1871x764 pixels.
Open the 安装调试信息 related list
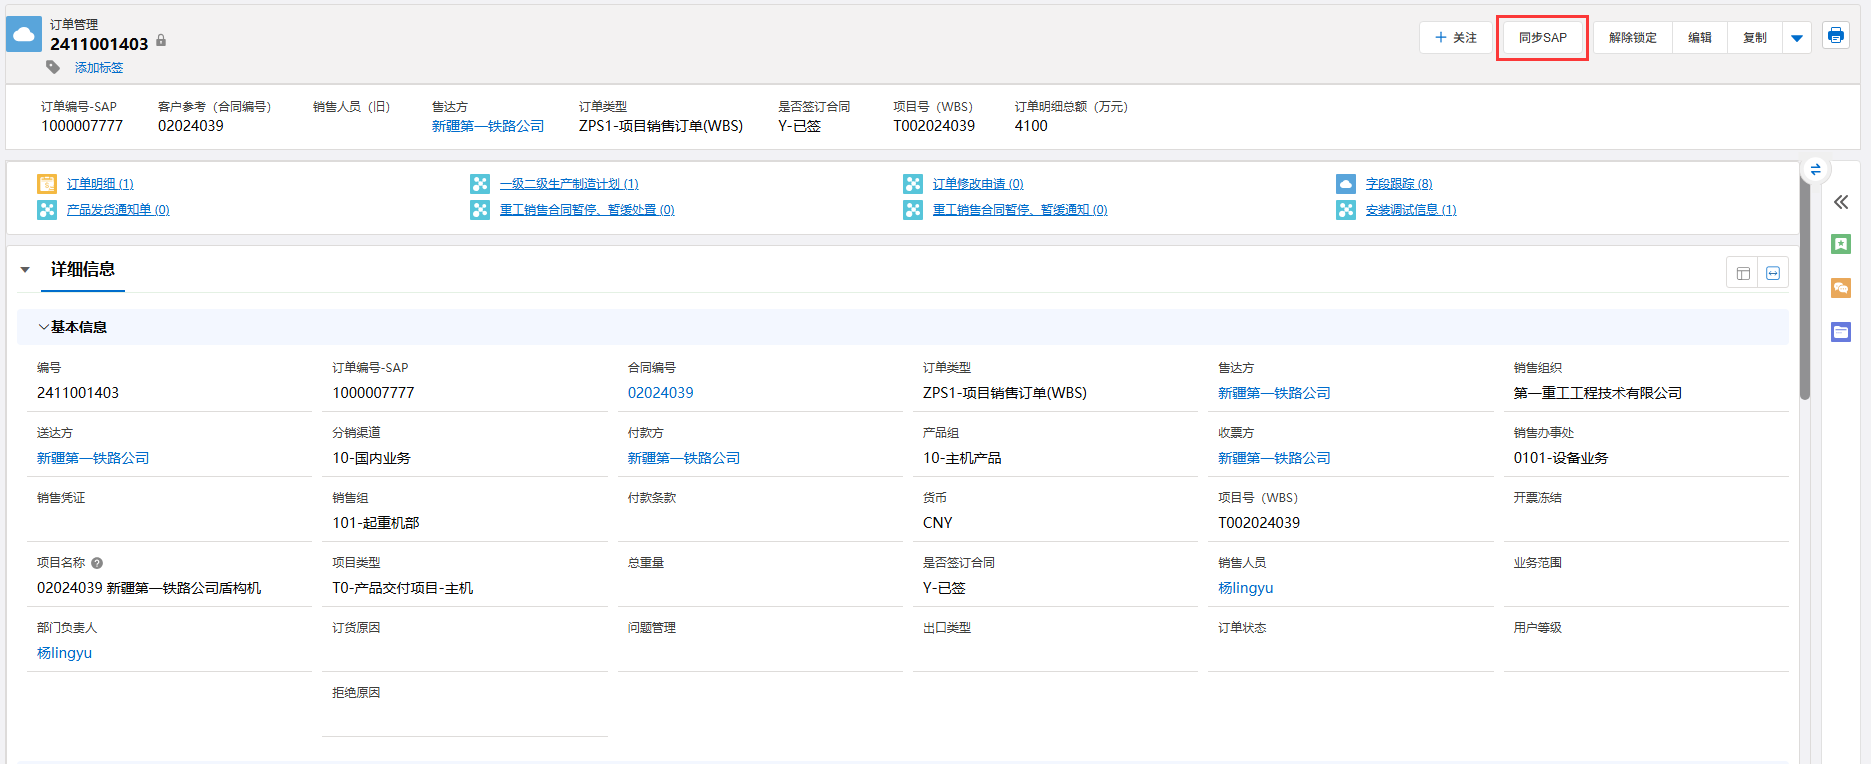(x=1410, y=210)
